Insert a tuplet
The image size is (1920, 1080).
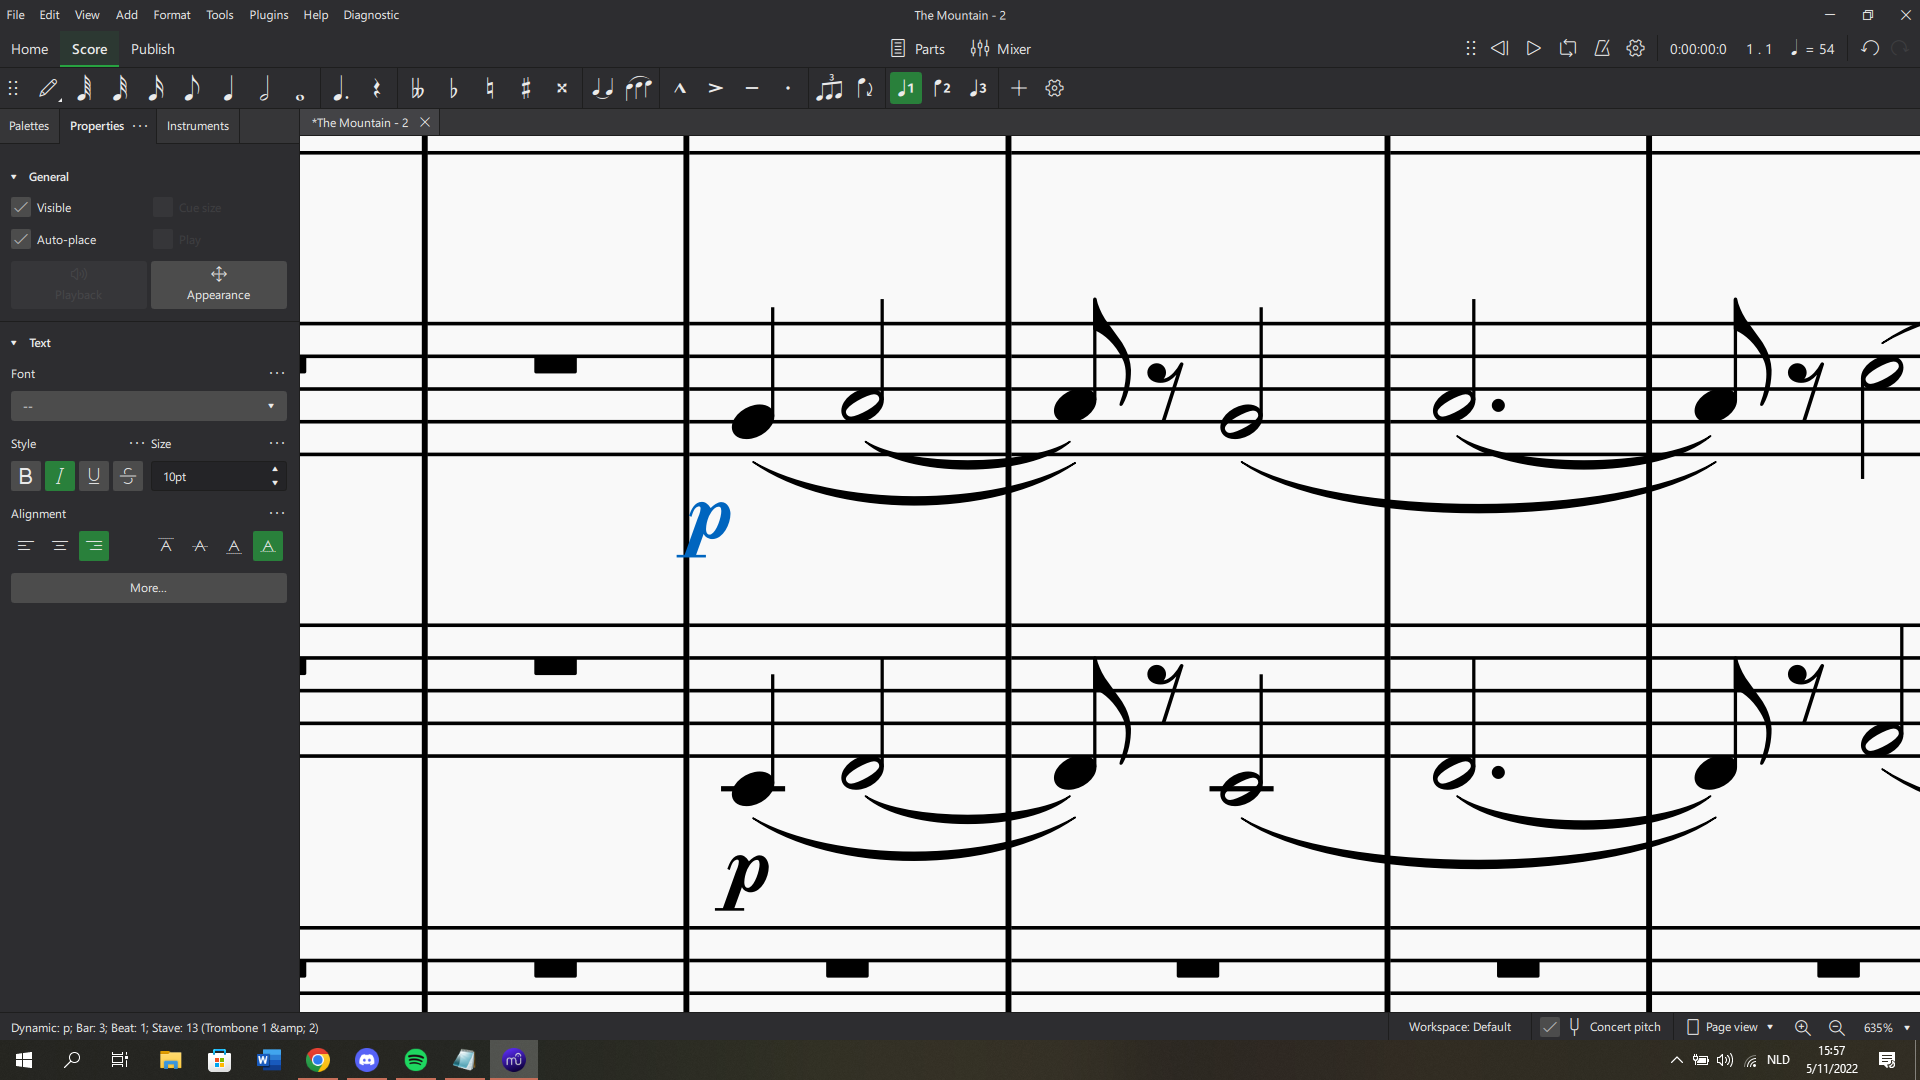coord(829,88)
